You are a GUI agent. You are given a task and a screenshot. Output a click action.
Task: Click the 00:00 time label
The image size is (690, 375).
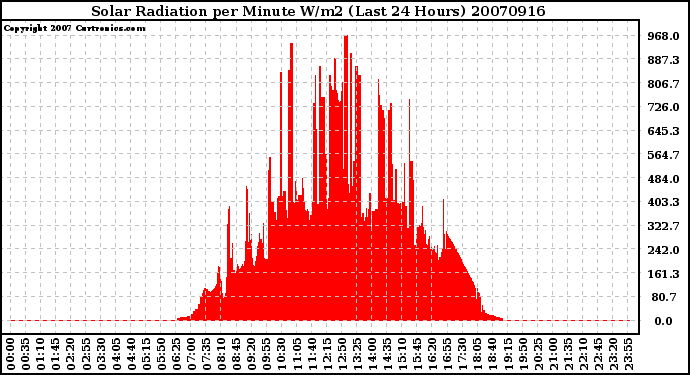click(x=11, y=355)
